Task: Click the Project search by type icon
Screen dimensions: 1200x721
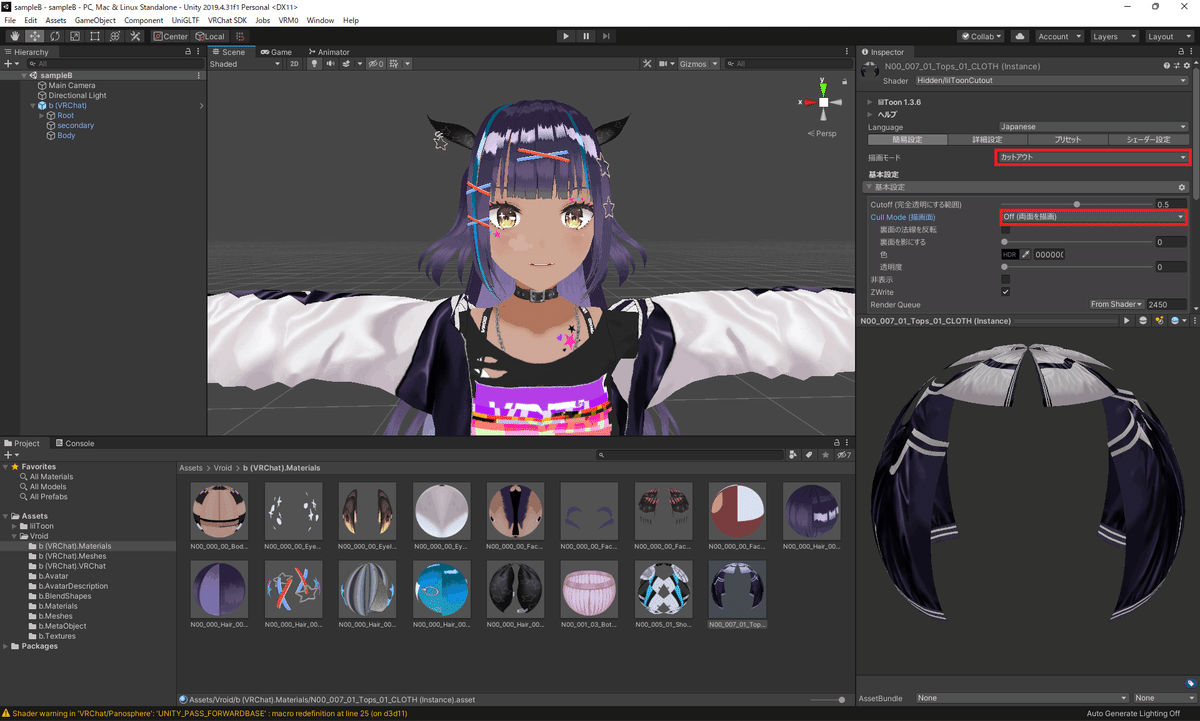Action: pos(792,455)
